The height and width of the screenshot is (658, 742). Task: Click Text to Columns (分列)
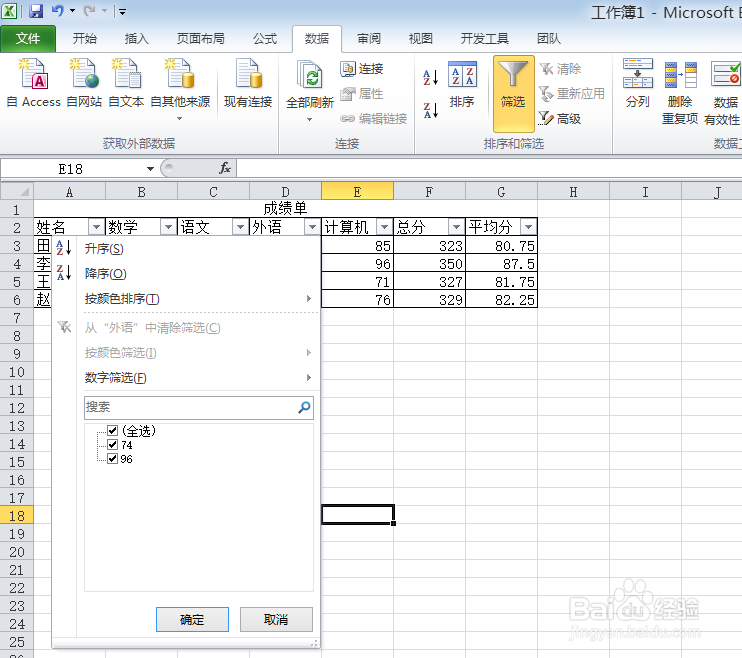click(x=637, y=83)
